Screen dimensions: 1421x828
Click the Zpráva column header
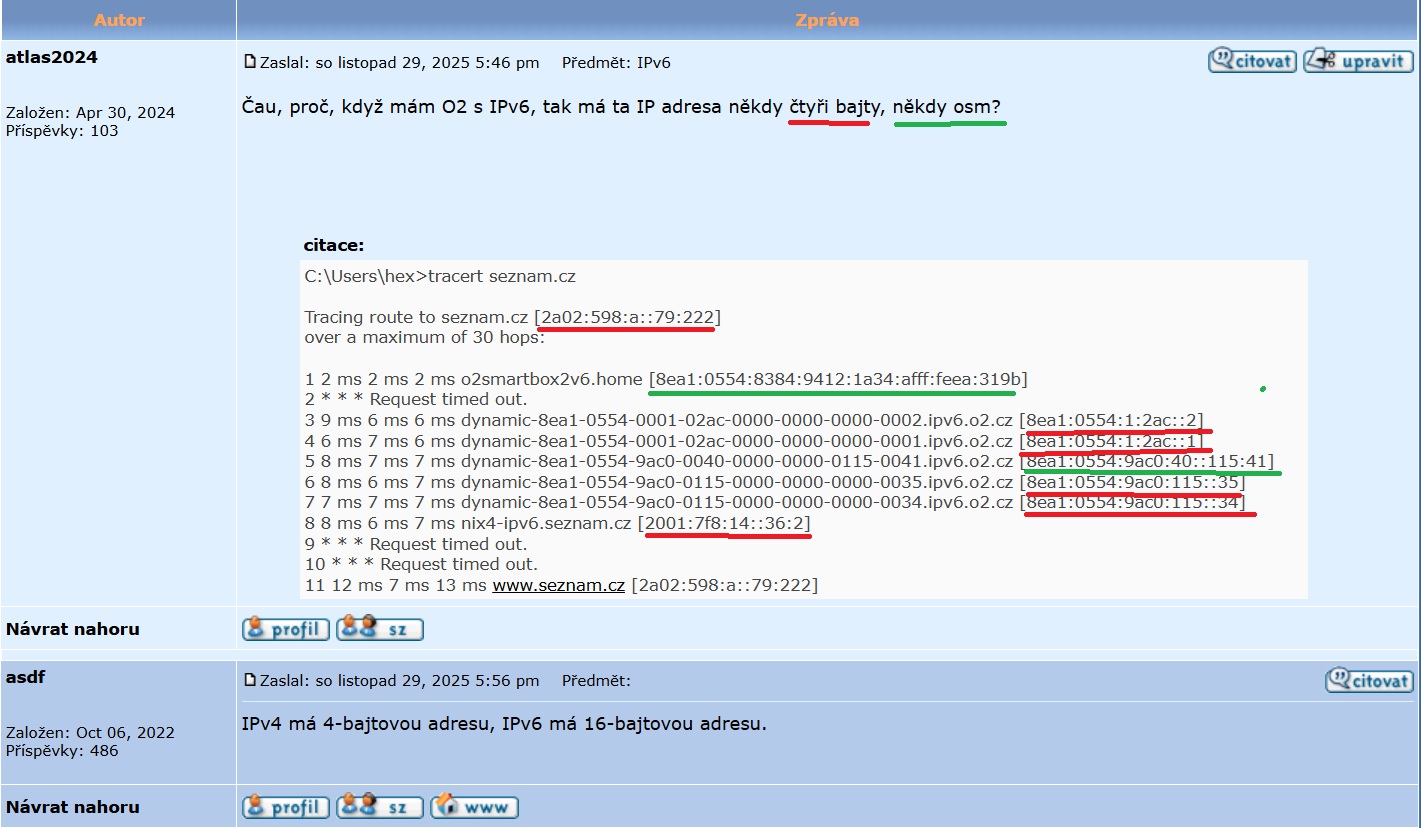click(827, 20)
